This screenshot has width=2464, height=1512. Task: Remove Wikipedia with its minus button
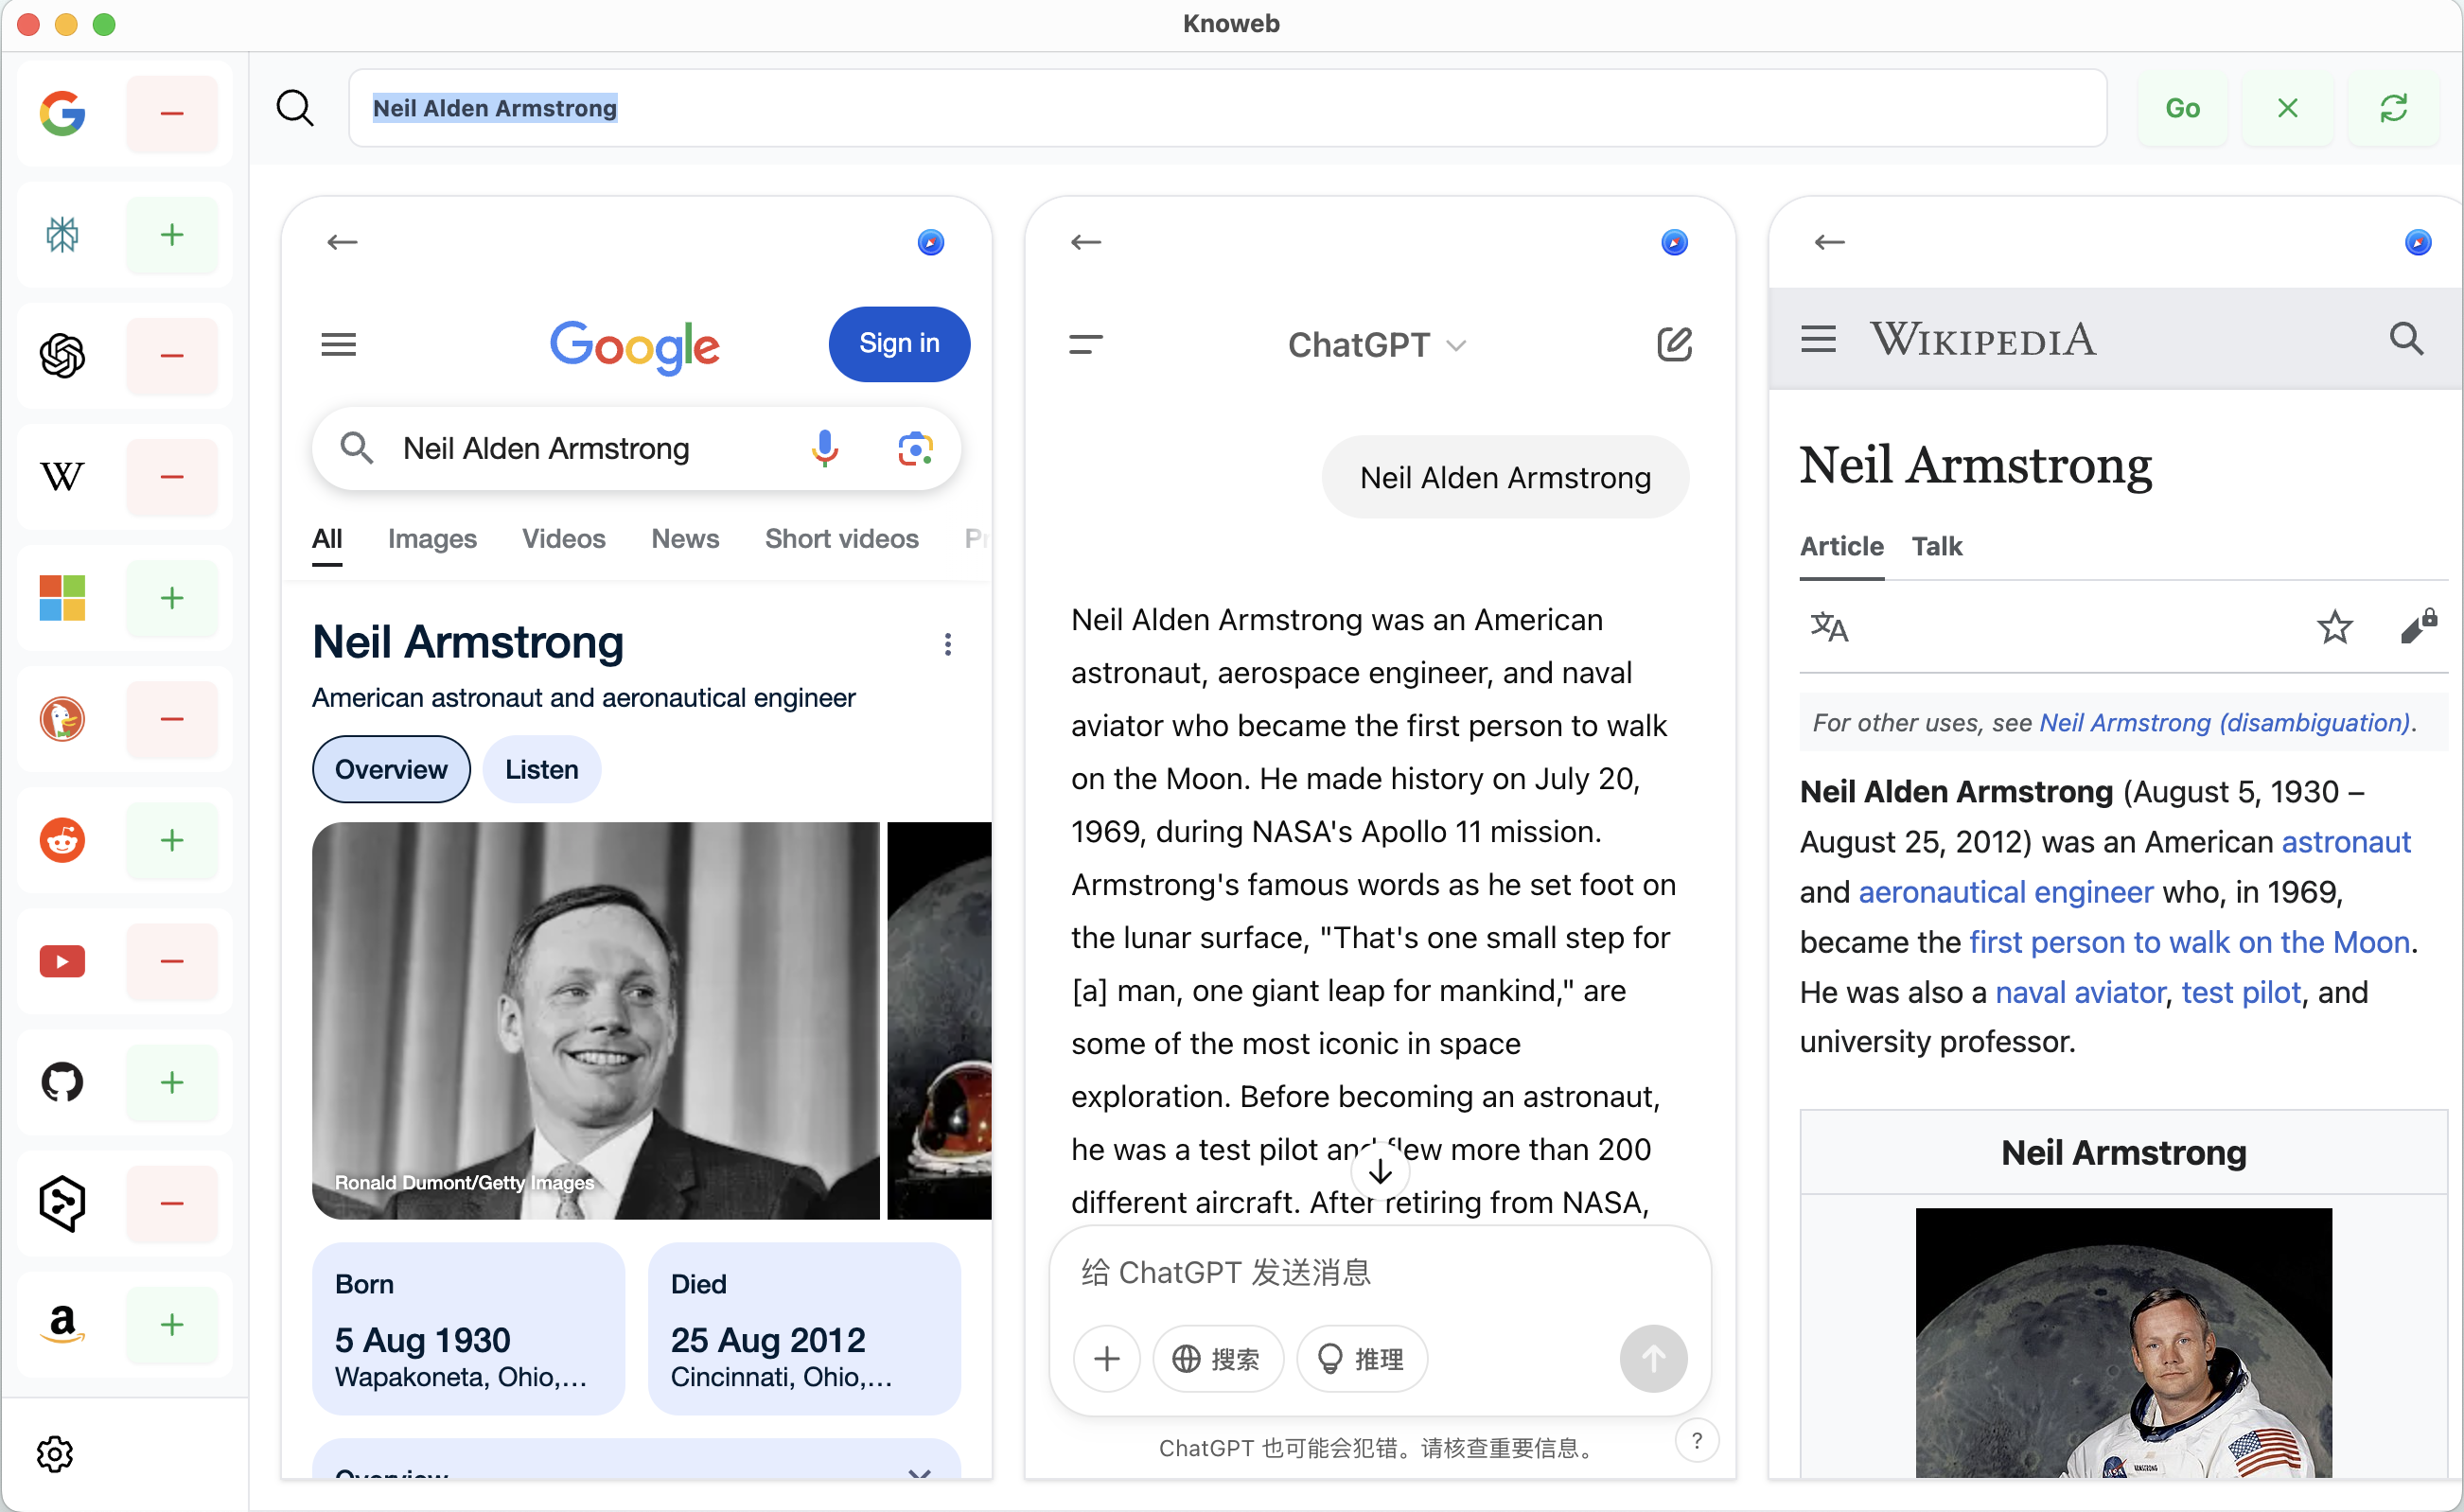click(x=172, y=477)
